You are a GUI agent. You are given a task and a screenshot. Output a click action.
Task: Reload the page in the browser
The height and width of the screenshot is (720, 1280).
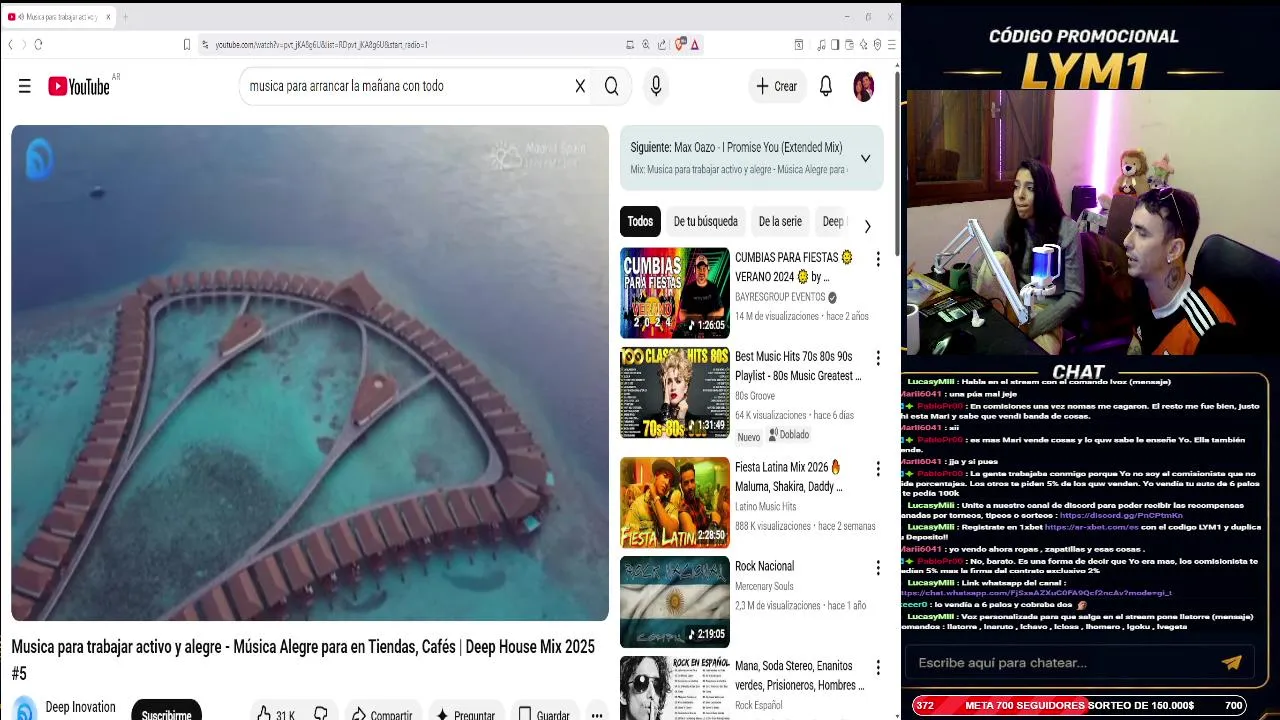tap(38, 44)
